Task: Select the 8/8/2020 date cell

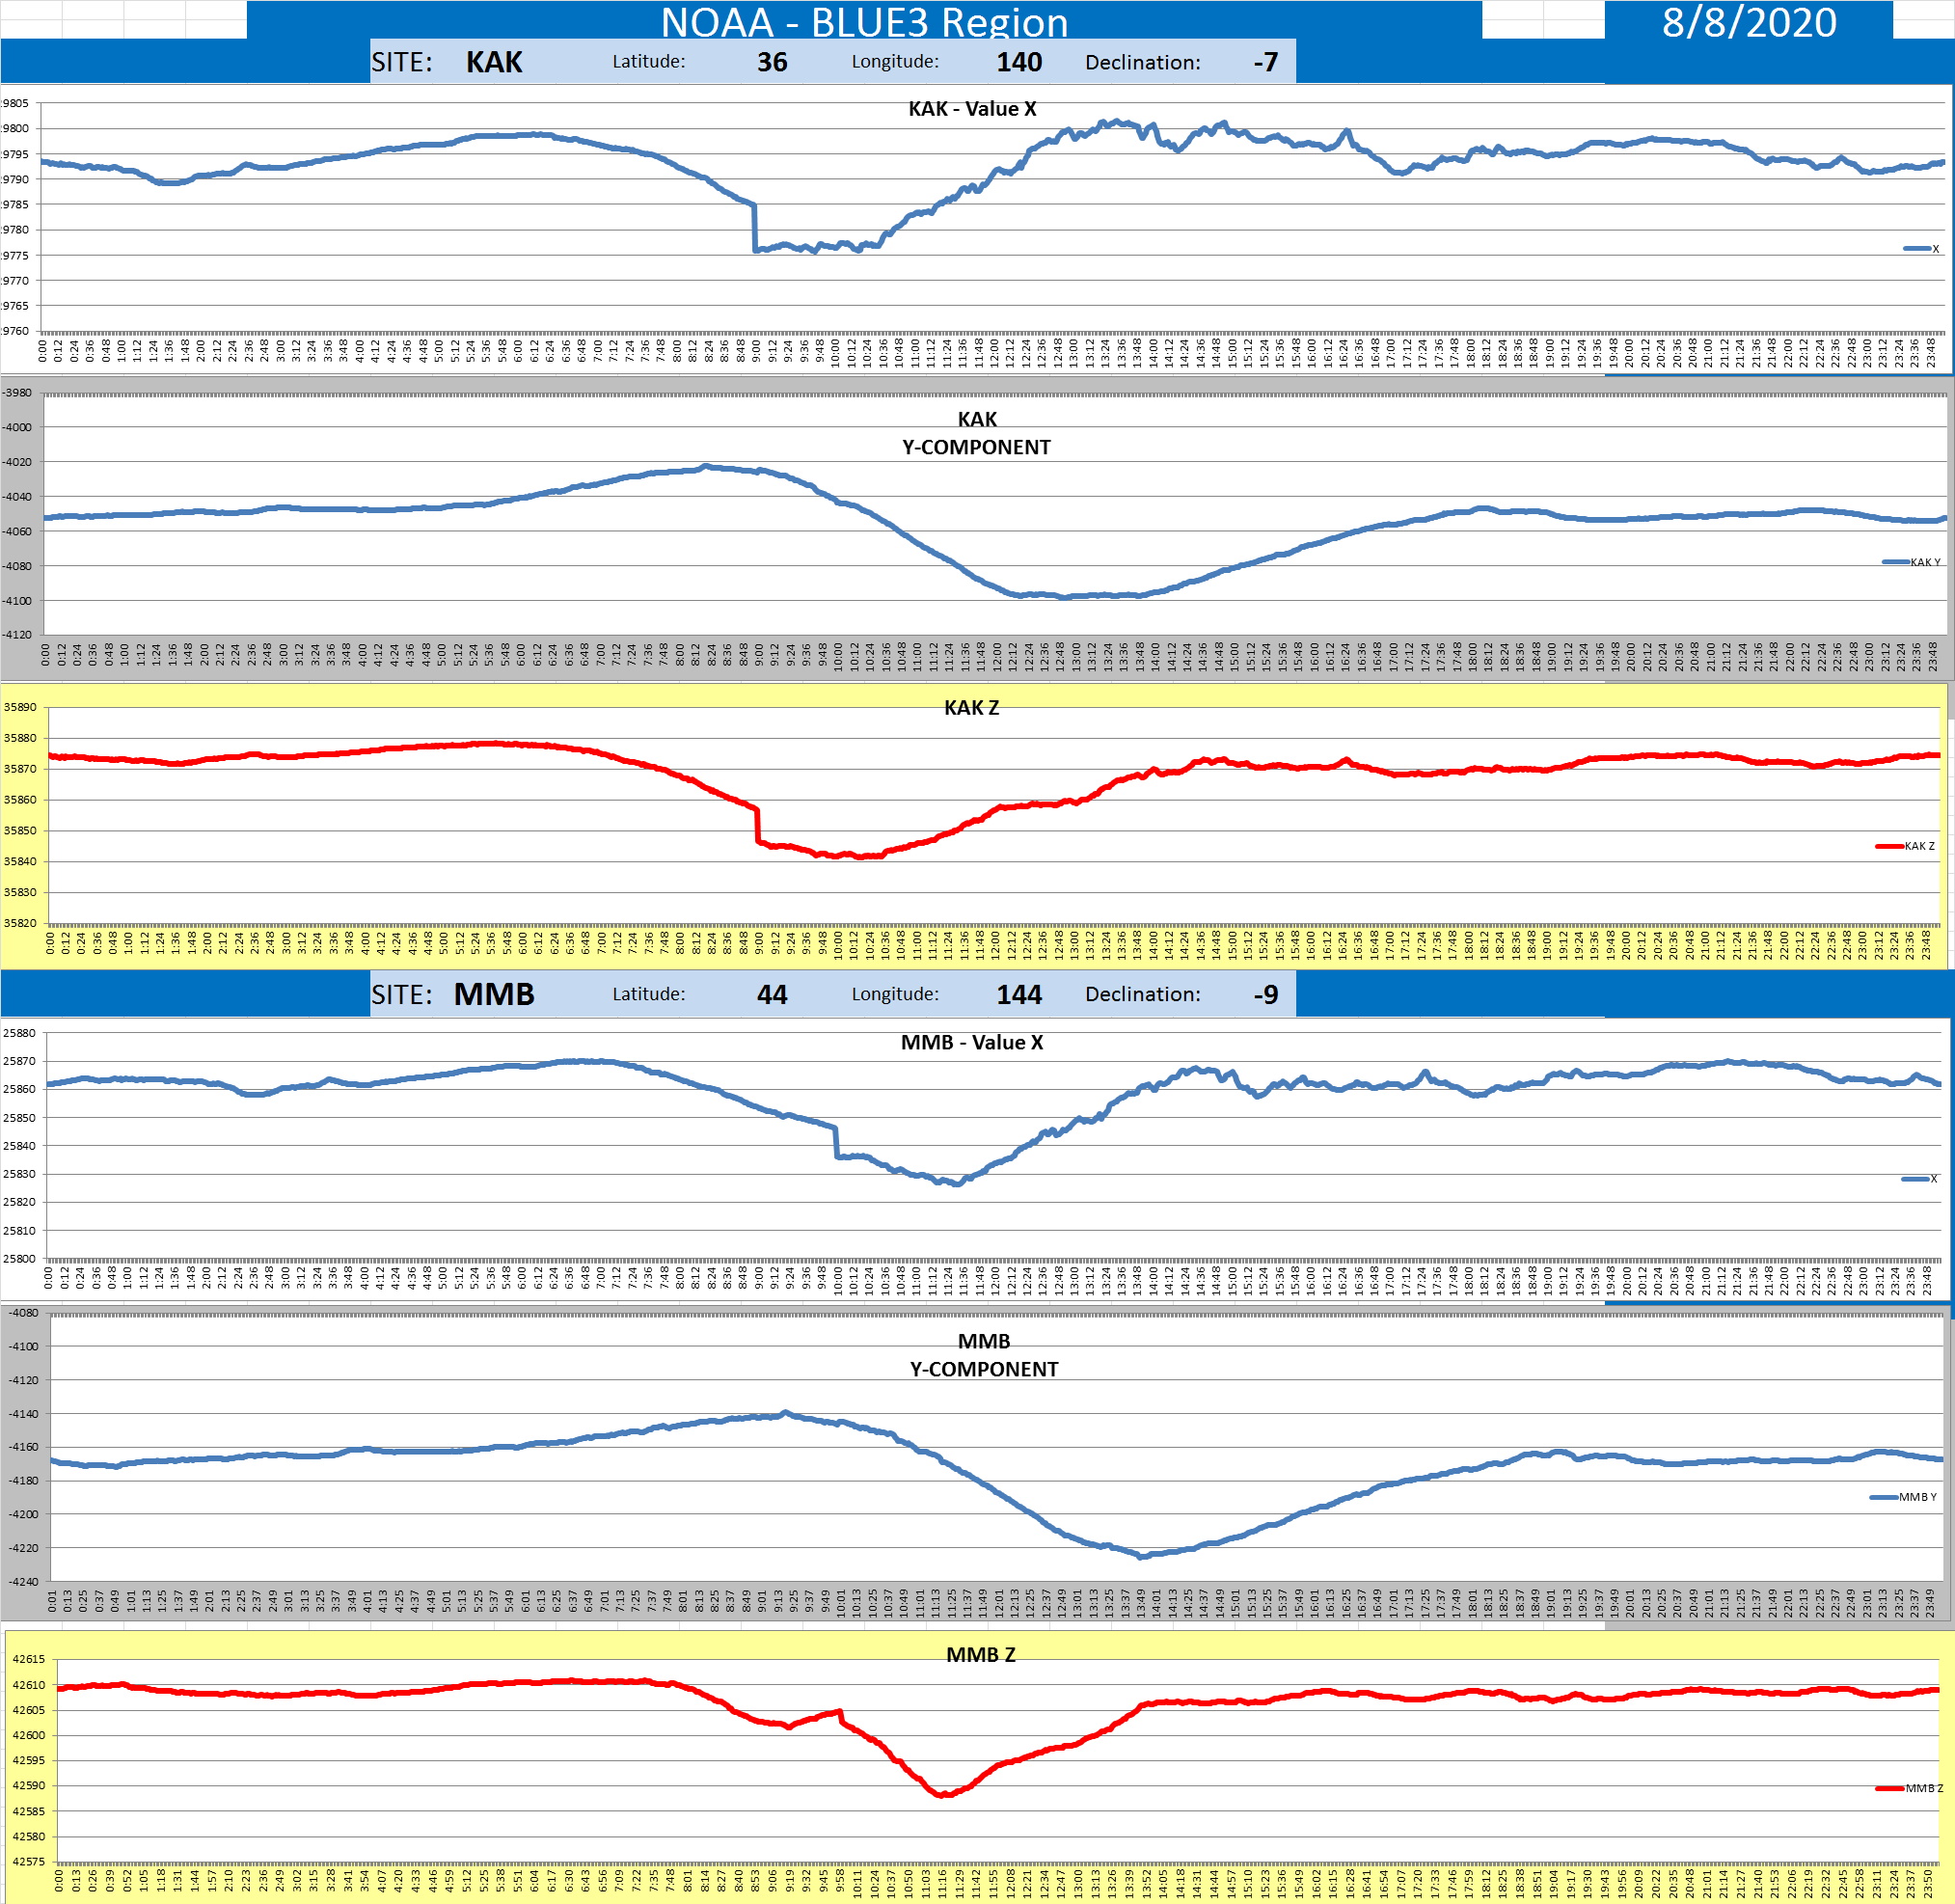Action: [1748, 21]
